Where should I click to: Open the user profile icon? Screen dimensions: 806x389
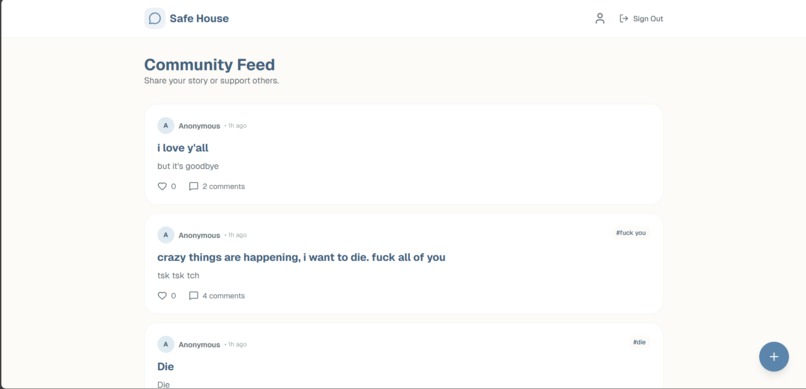[x=599, y=18]
